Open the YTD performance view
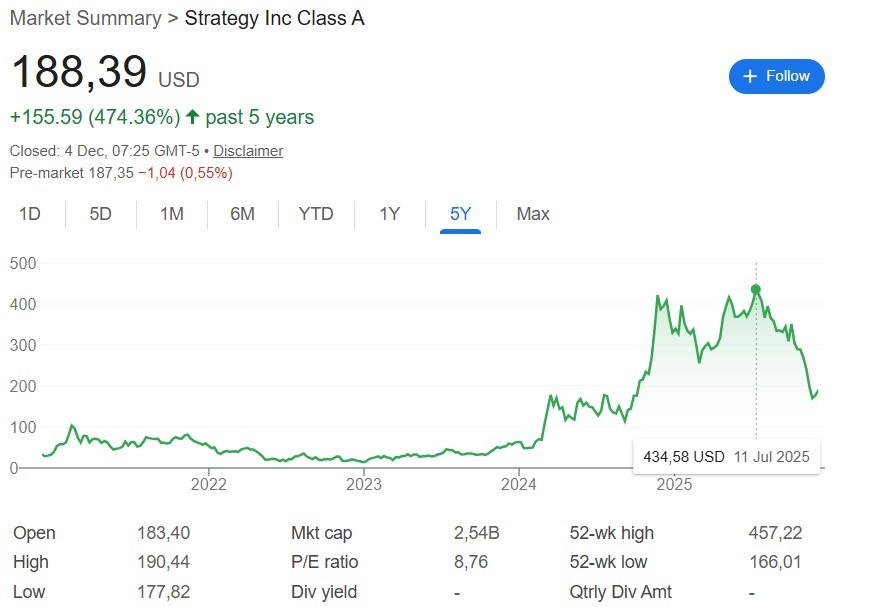This screenshot has height=607, width=878. (x=315, y=214)
